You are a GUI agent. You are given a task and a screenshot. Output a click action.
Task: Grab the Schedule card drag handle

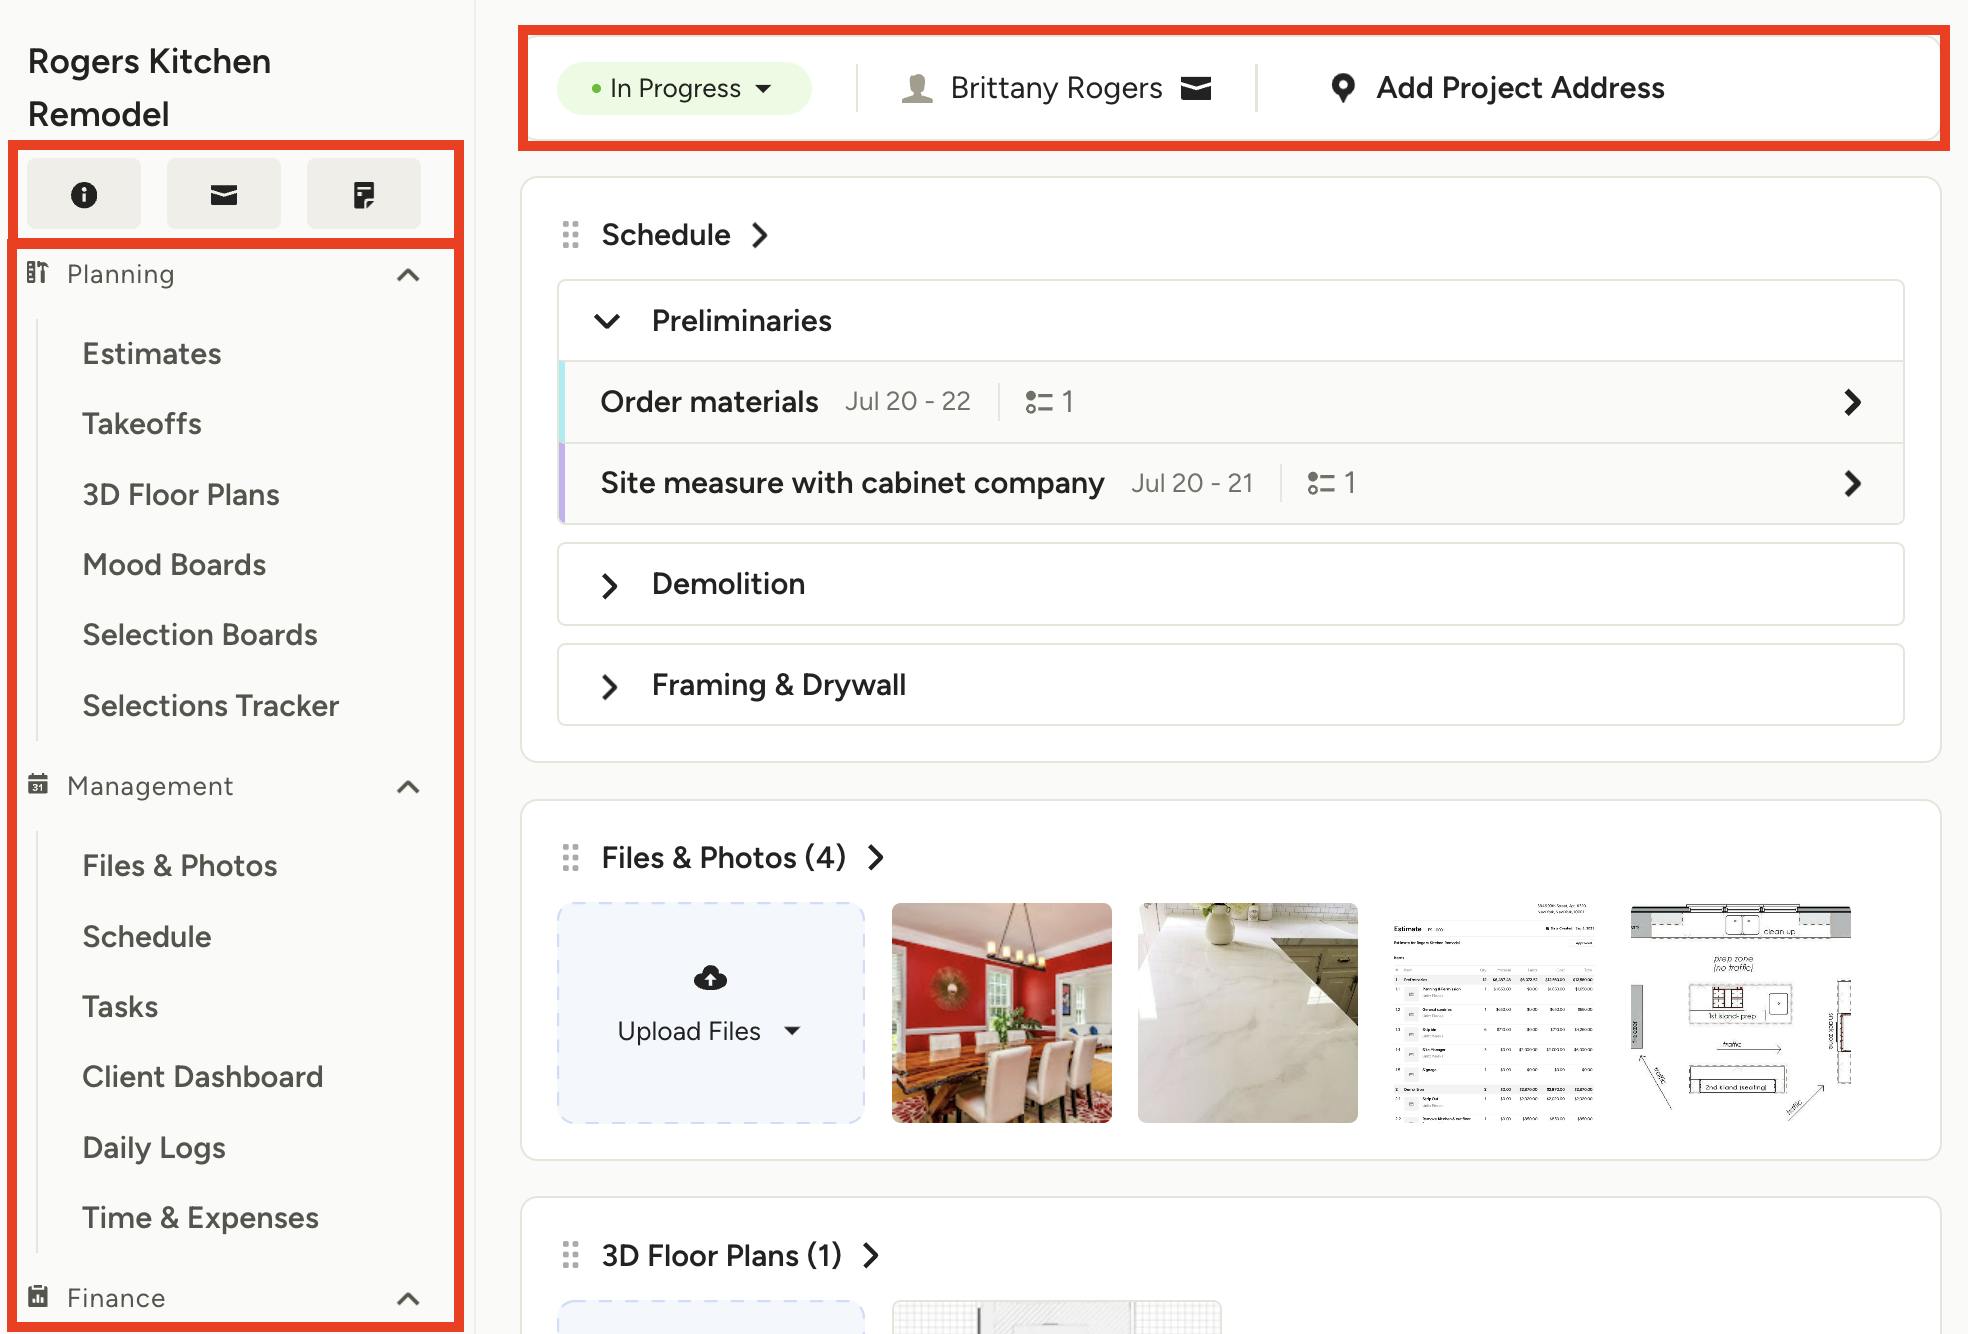[571, 235]
